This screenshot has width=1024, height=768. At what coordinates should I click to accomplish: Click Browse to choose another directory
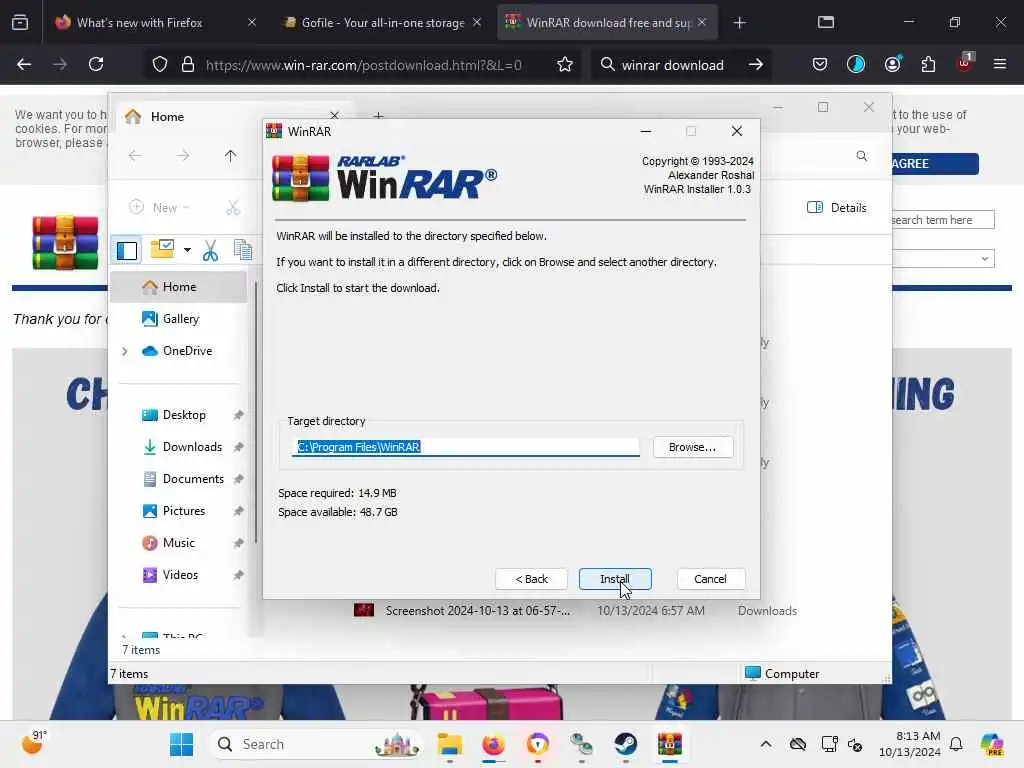692,447
